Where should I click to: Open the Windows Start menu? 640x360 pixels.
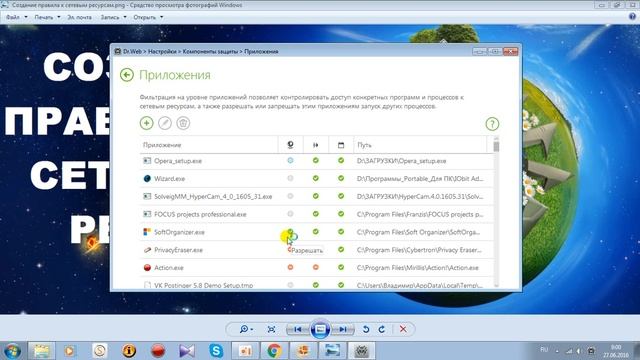(11, 351)
